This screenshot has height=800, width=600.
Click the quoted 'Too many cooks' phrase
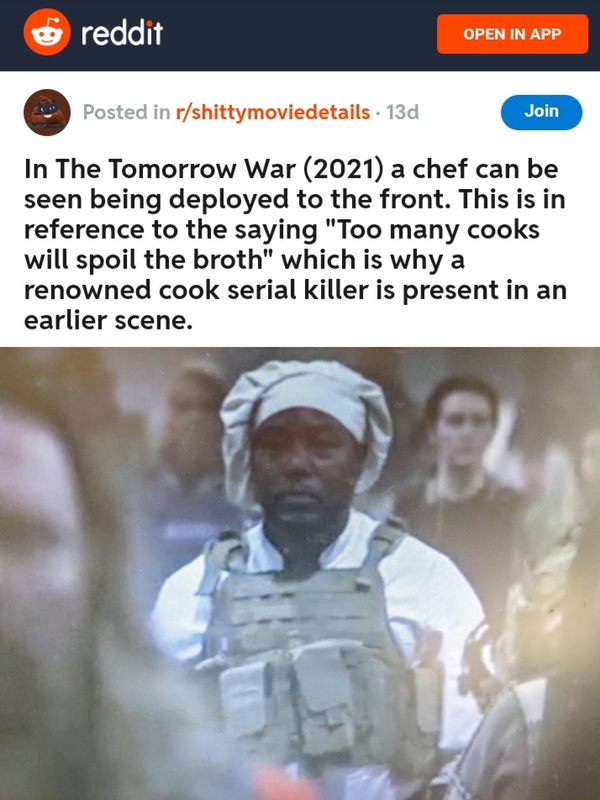click(x=432, y=230)
